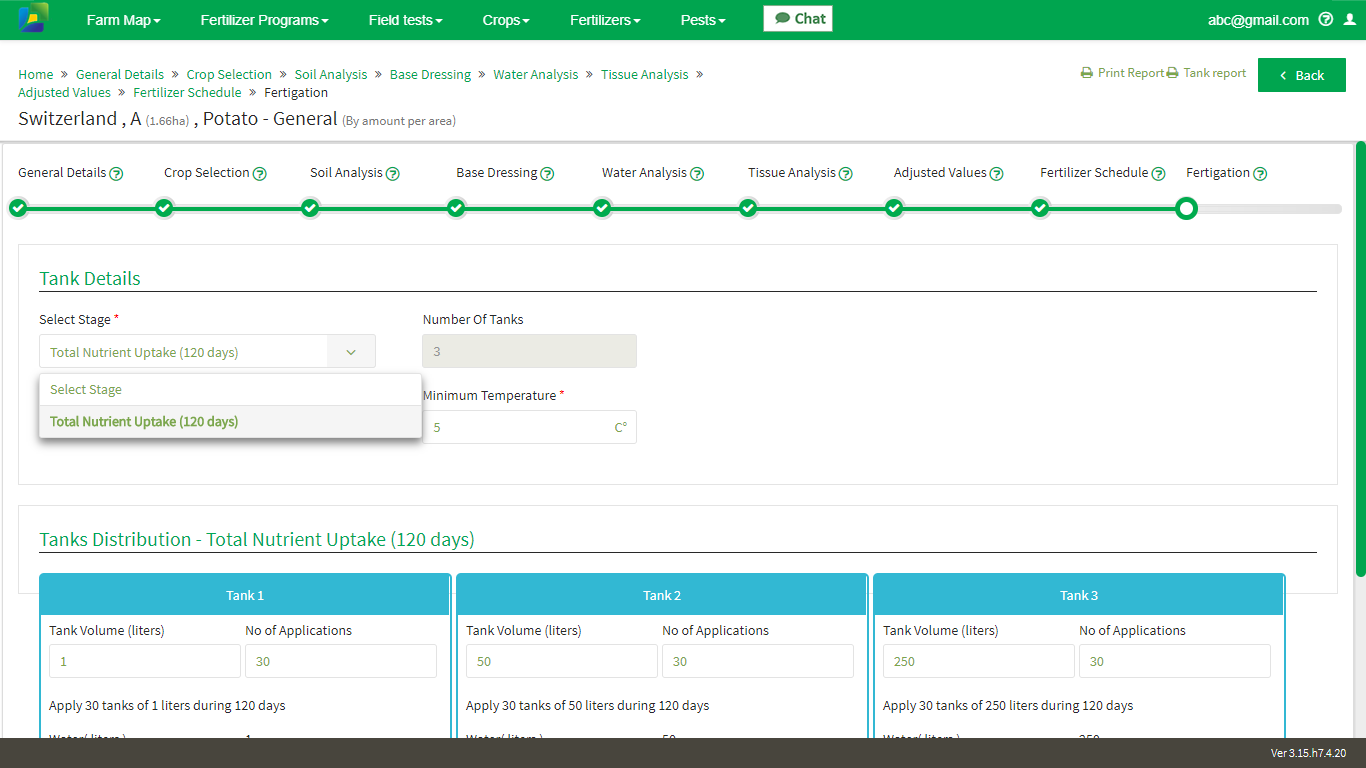Choose Total Nutrient Uptake (120 days) option
The image size is (1366, 768).
230,421
